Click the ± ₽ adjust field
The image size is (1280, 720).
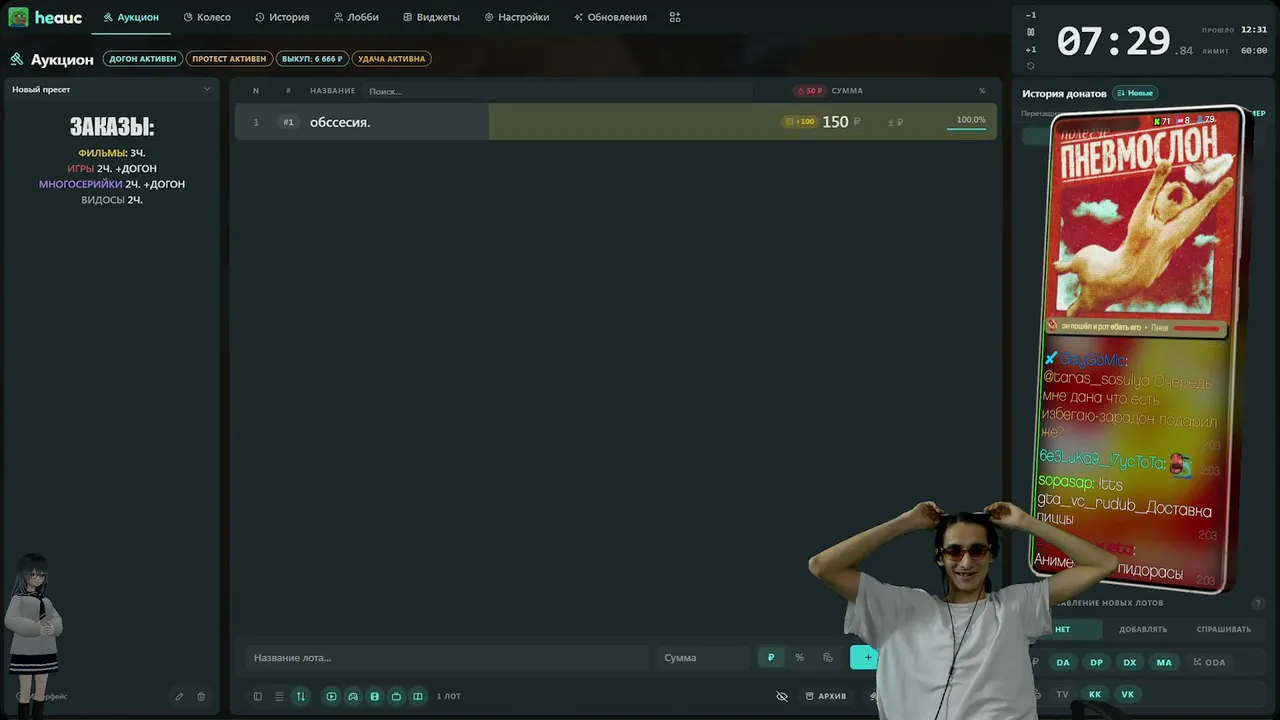tap(895, 122)
